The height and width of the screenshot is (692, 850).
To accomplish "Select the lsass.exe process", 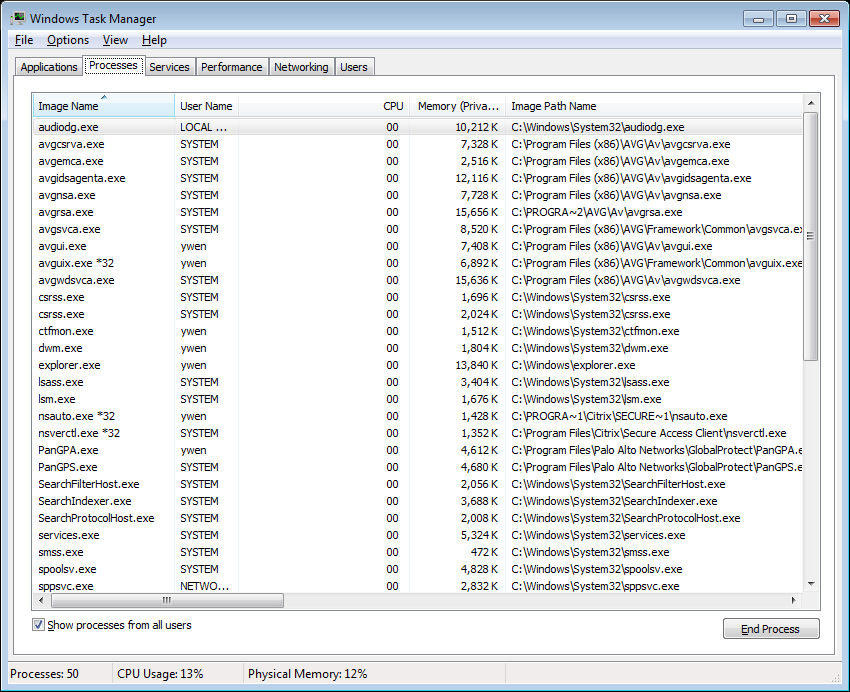I will [x=417, y=382].
